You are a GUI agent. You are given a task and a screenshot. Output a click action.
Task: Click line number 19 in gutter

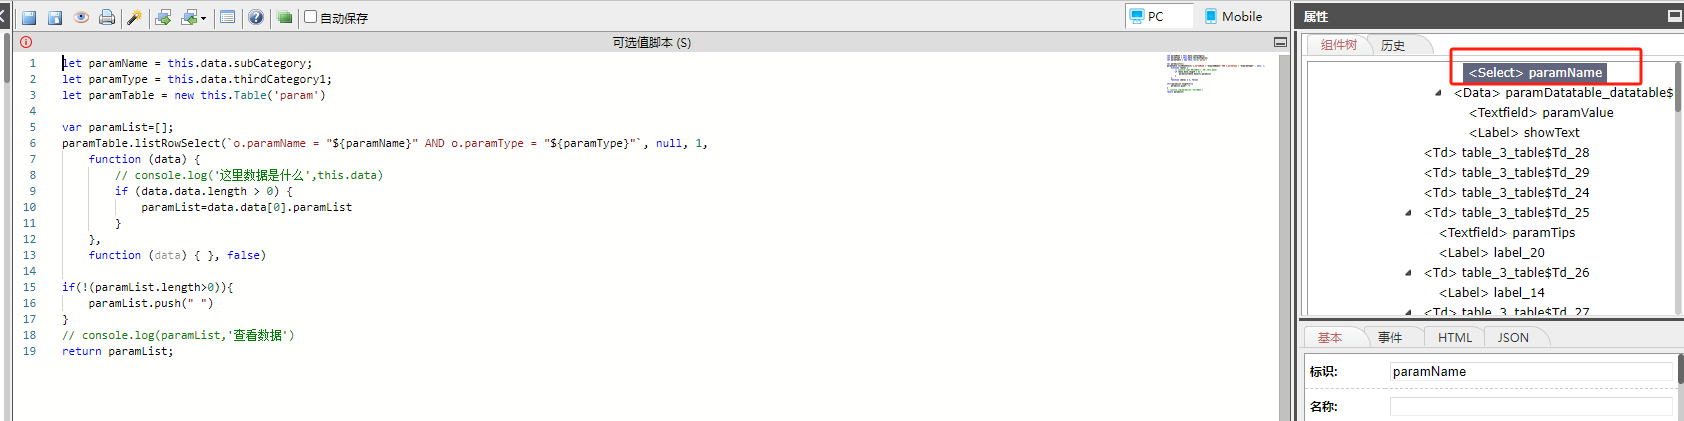30,351
